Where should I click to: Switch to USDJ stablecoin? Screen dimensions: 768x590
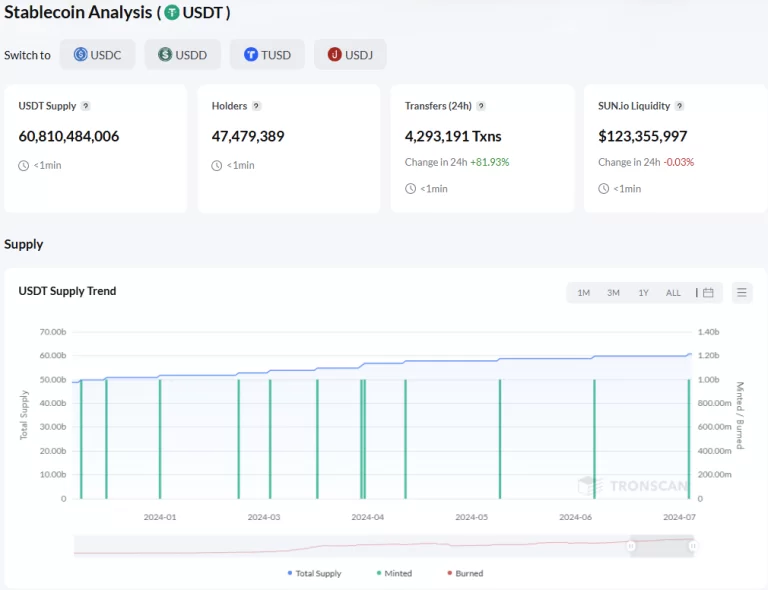(350, 55)
